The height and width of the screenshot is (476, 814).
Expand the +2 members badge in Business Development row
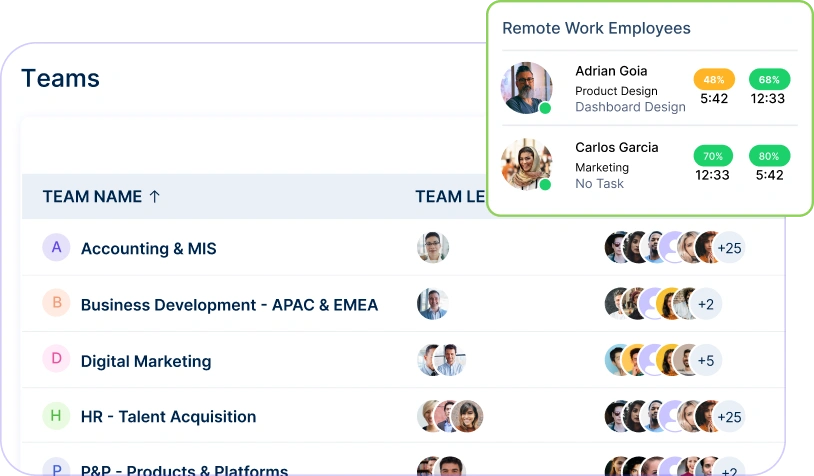point(706,304)
